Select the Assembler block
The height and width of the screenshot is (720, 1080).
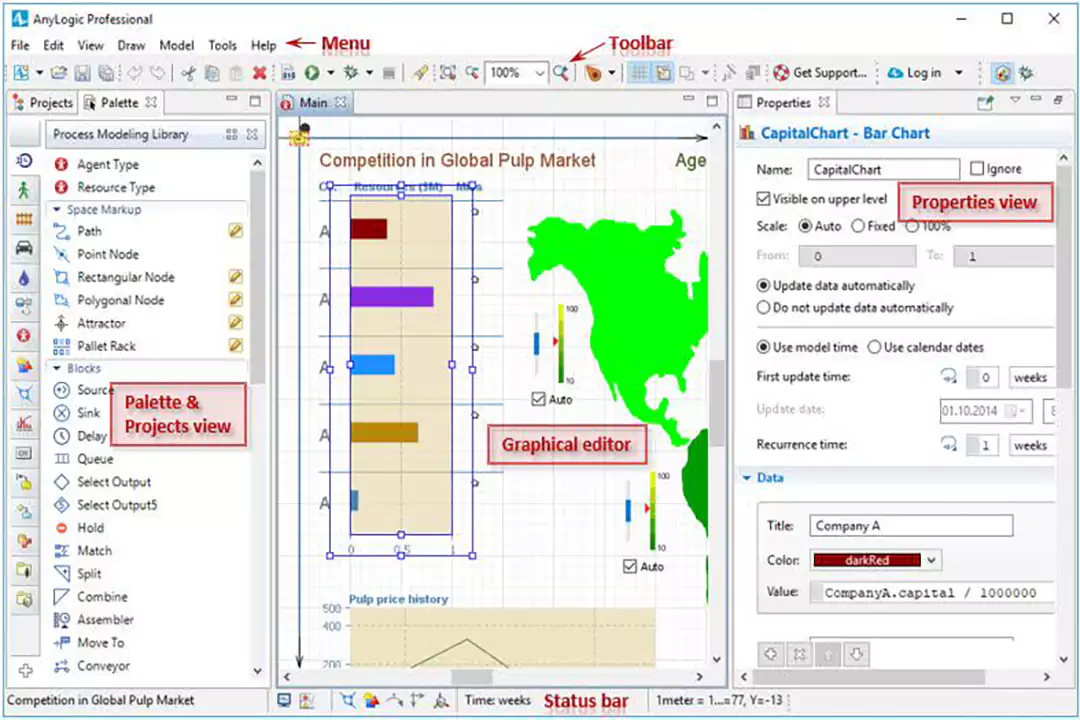point(105,620)
